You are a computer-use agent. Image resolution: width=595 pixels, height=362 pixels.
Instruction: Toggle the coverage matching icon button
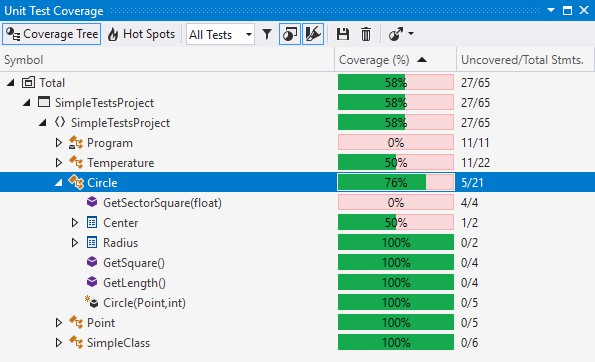tap(290, 35)
